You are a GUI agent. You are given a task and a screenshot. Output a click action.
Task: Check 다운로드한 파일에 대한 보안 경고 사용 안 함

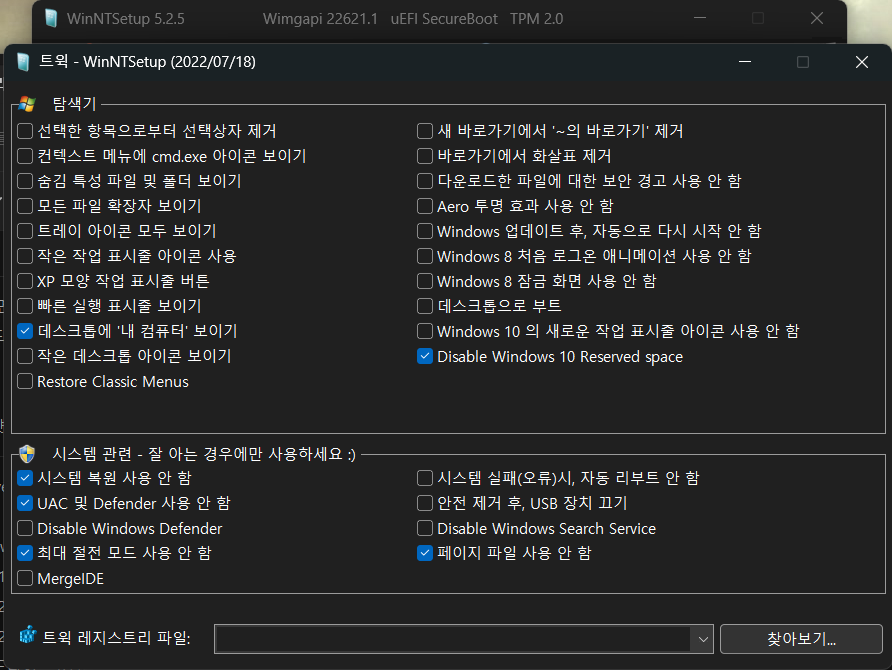[x=425, y=181]
